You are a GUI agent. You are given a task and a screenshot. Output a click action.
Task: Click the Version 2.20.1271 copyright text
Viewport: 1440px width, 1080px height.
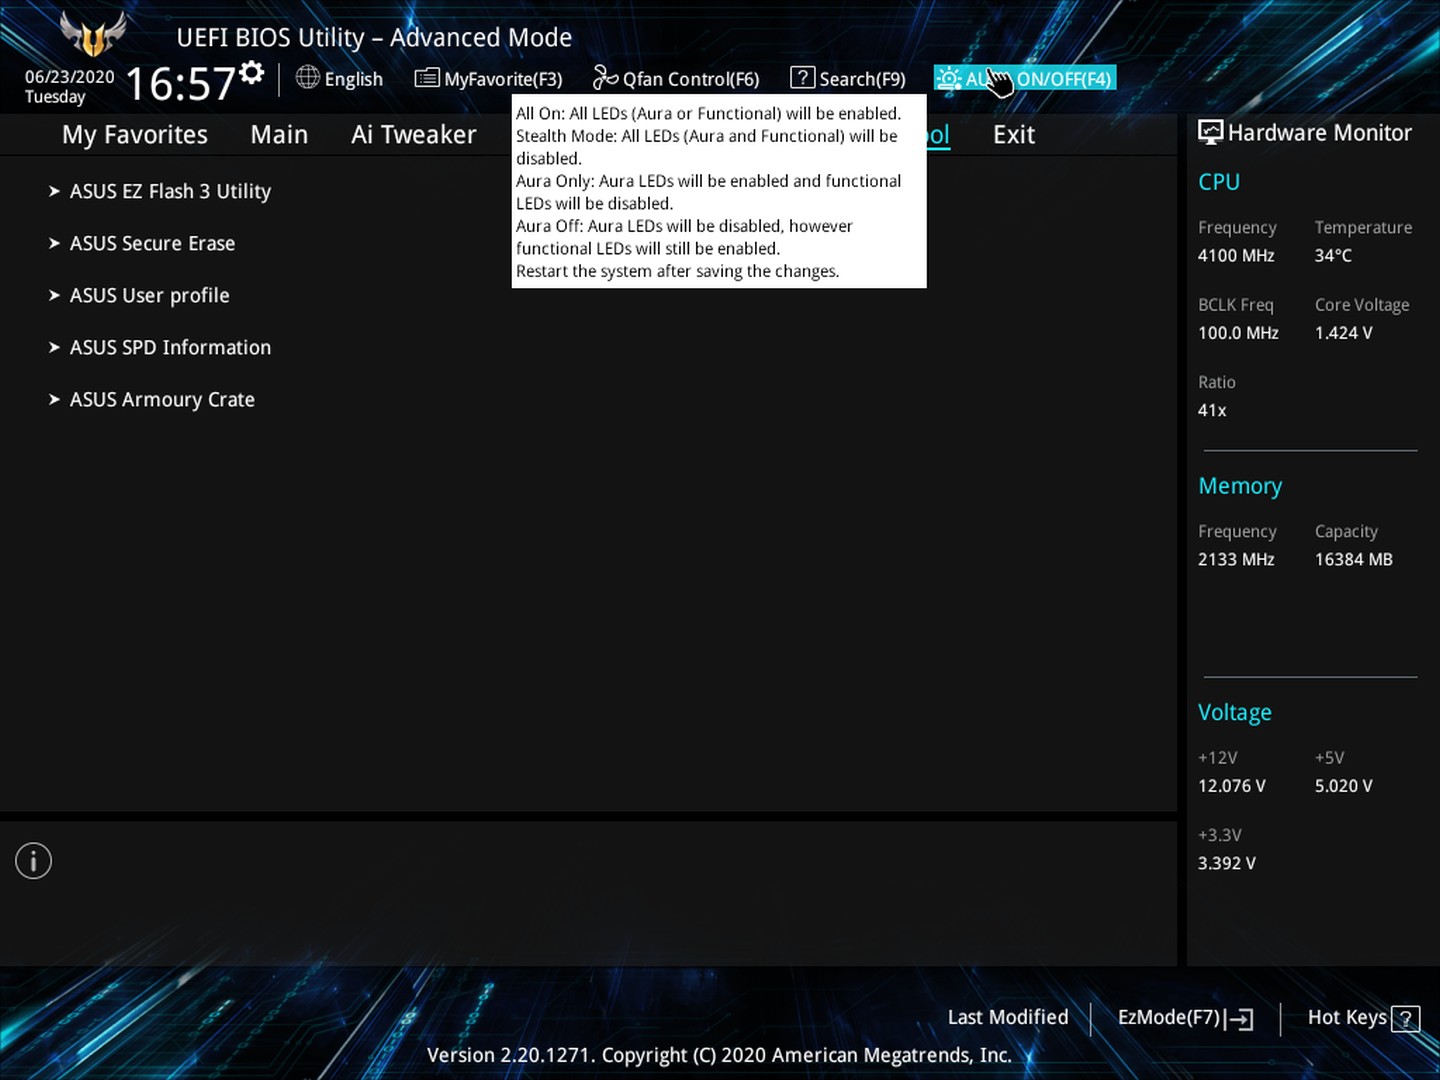point(719,1055)
